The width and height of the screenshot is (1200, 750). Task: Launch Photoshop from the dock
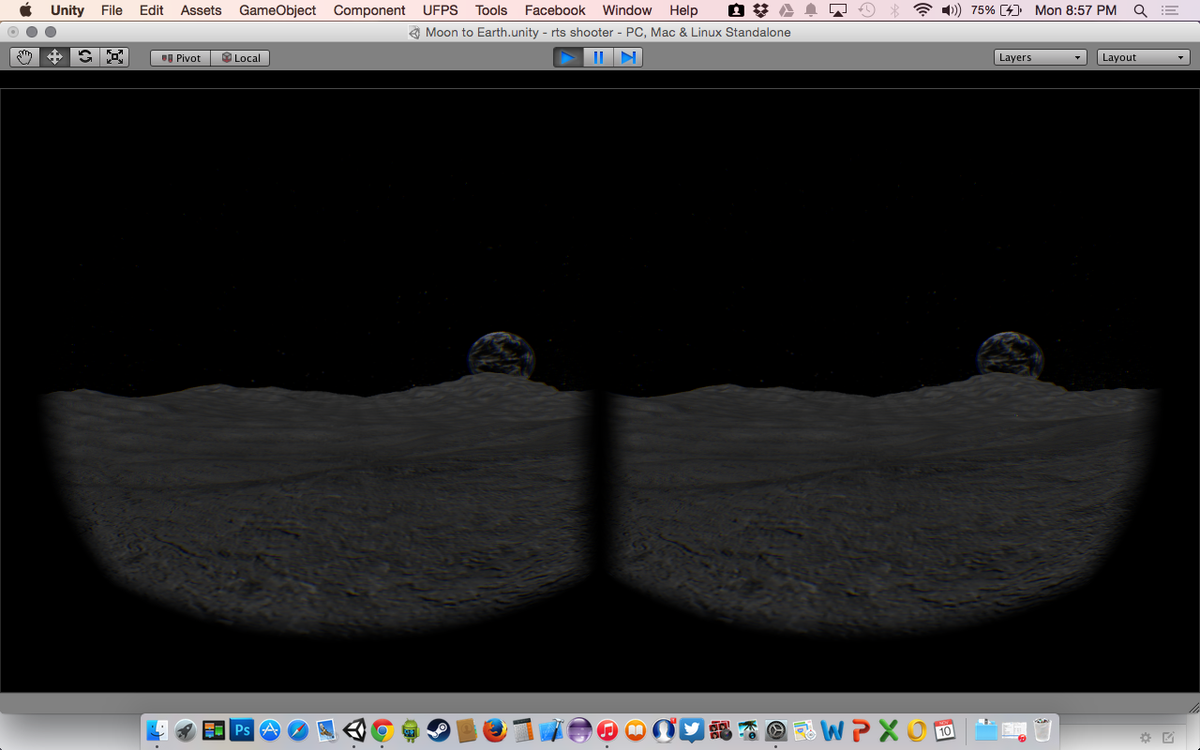click(242, 731)
